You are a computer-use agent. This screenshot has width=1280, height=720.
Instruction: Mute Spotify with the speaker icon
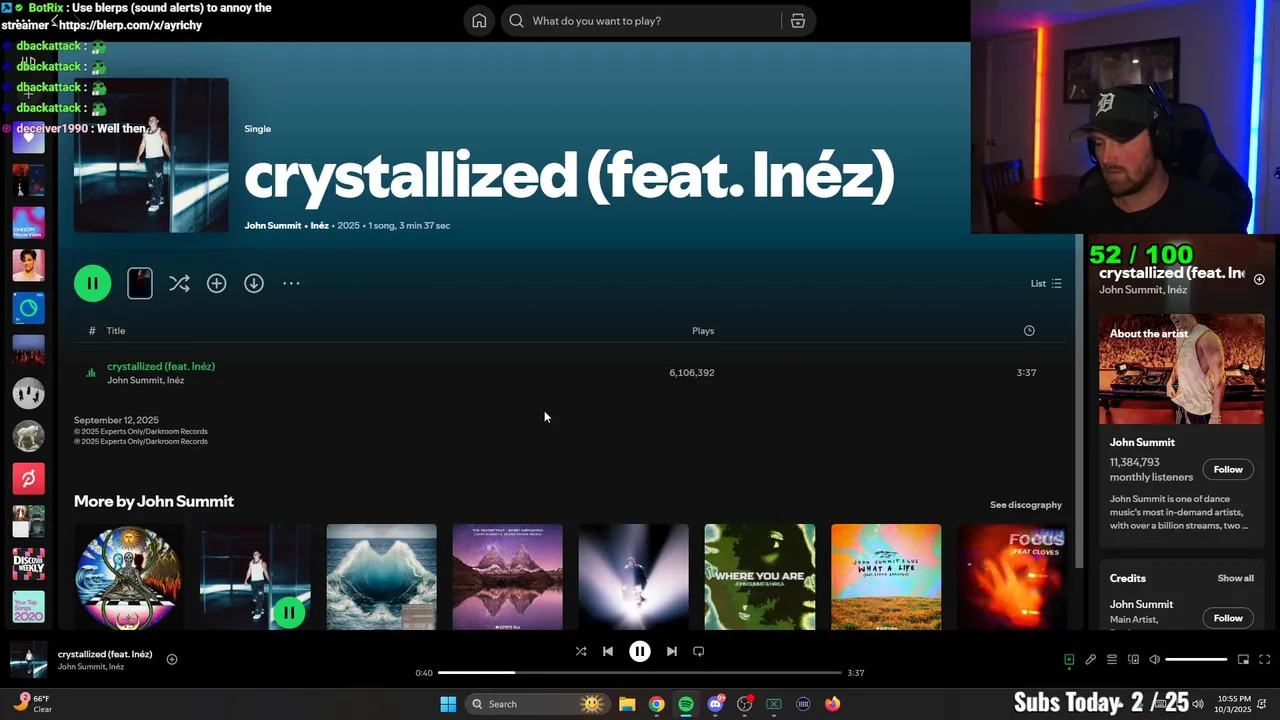(1155, 660)
